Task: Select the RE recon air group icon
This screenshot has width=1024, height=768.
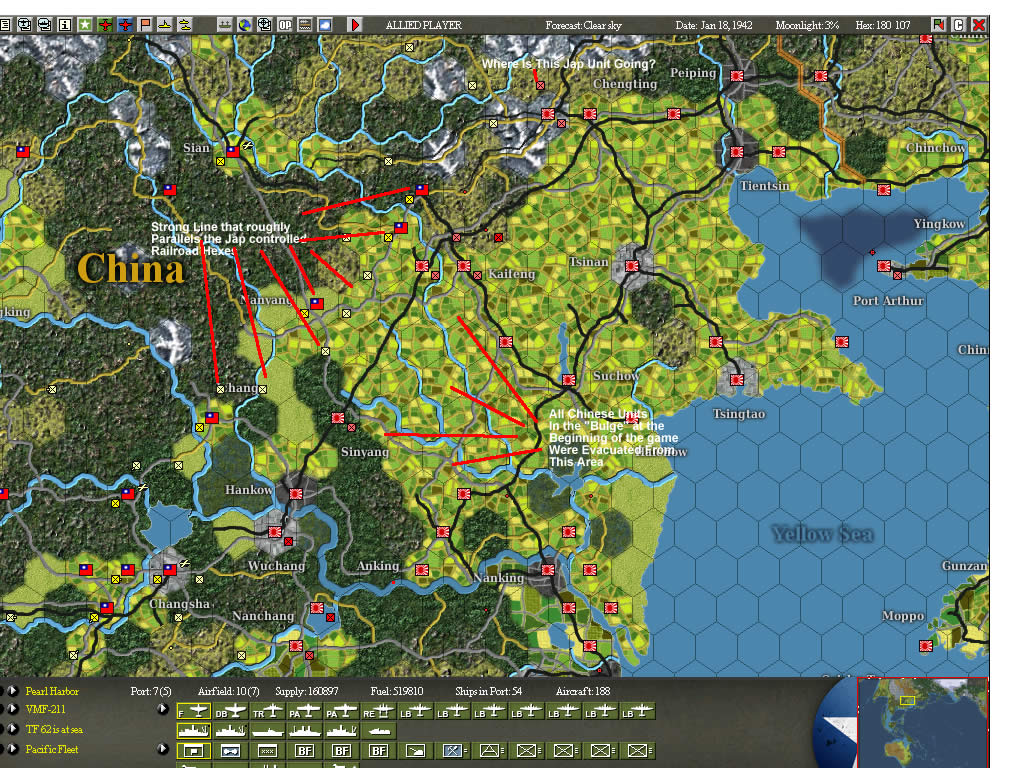Action: [x=379, y=711]
